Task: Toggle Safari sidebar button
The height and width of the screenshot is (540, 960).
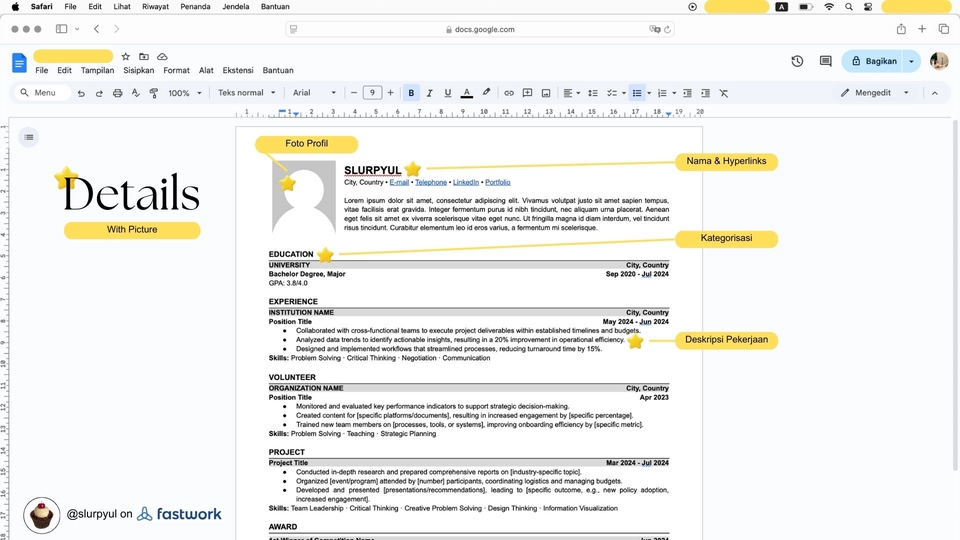Action: tap(61, 29)
